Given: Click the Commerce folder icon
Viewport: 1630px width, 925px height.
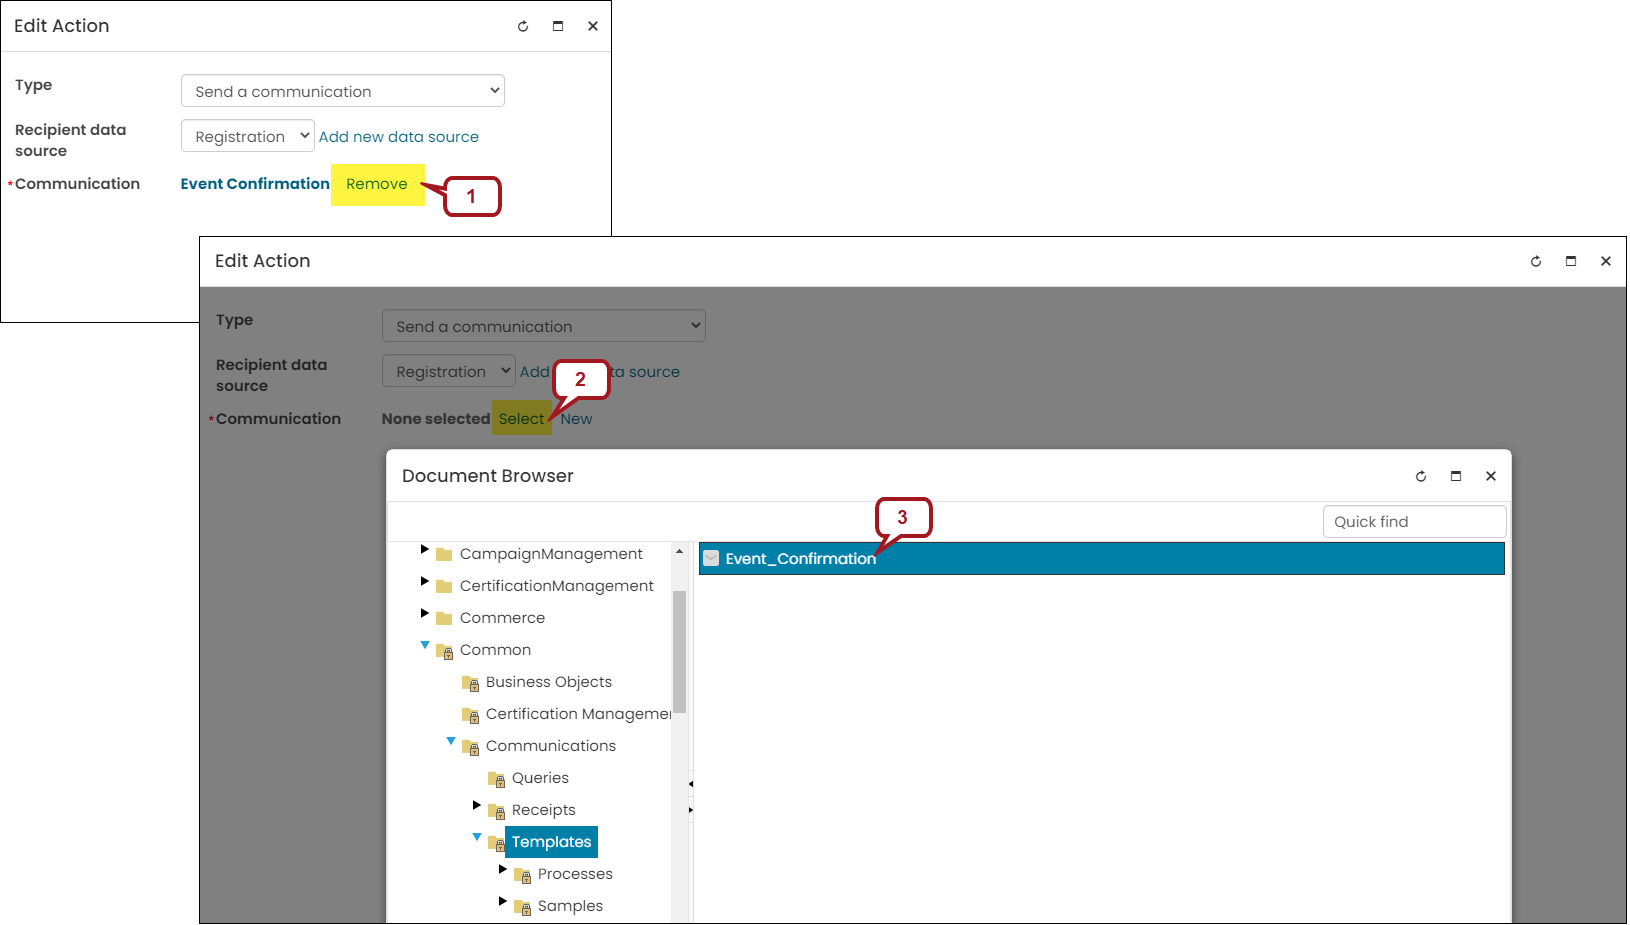Looking at the screenshot, I should pyautogui.click(x=444, y=618).
